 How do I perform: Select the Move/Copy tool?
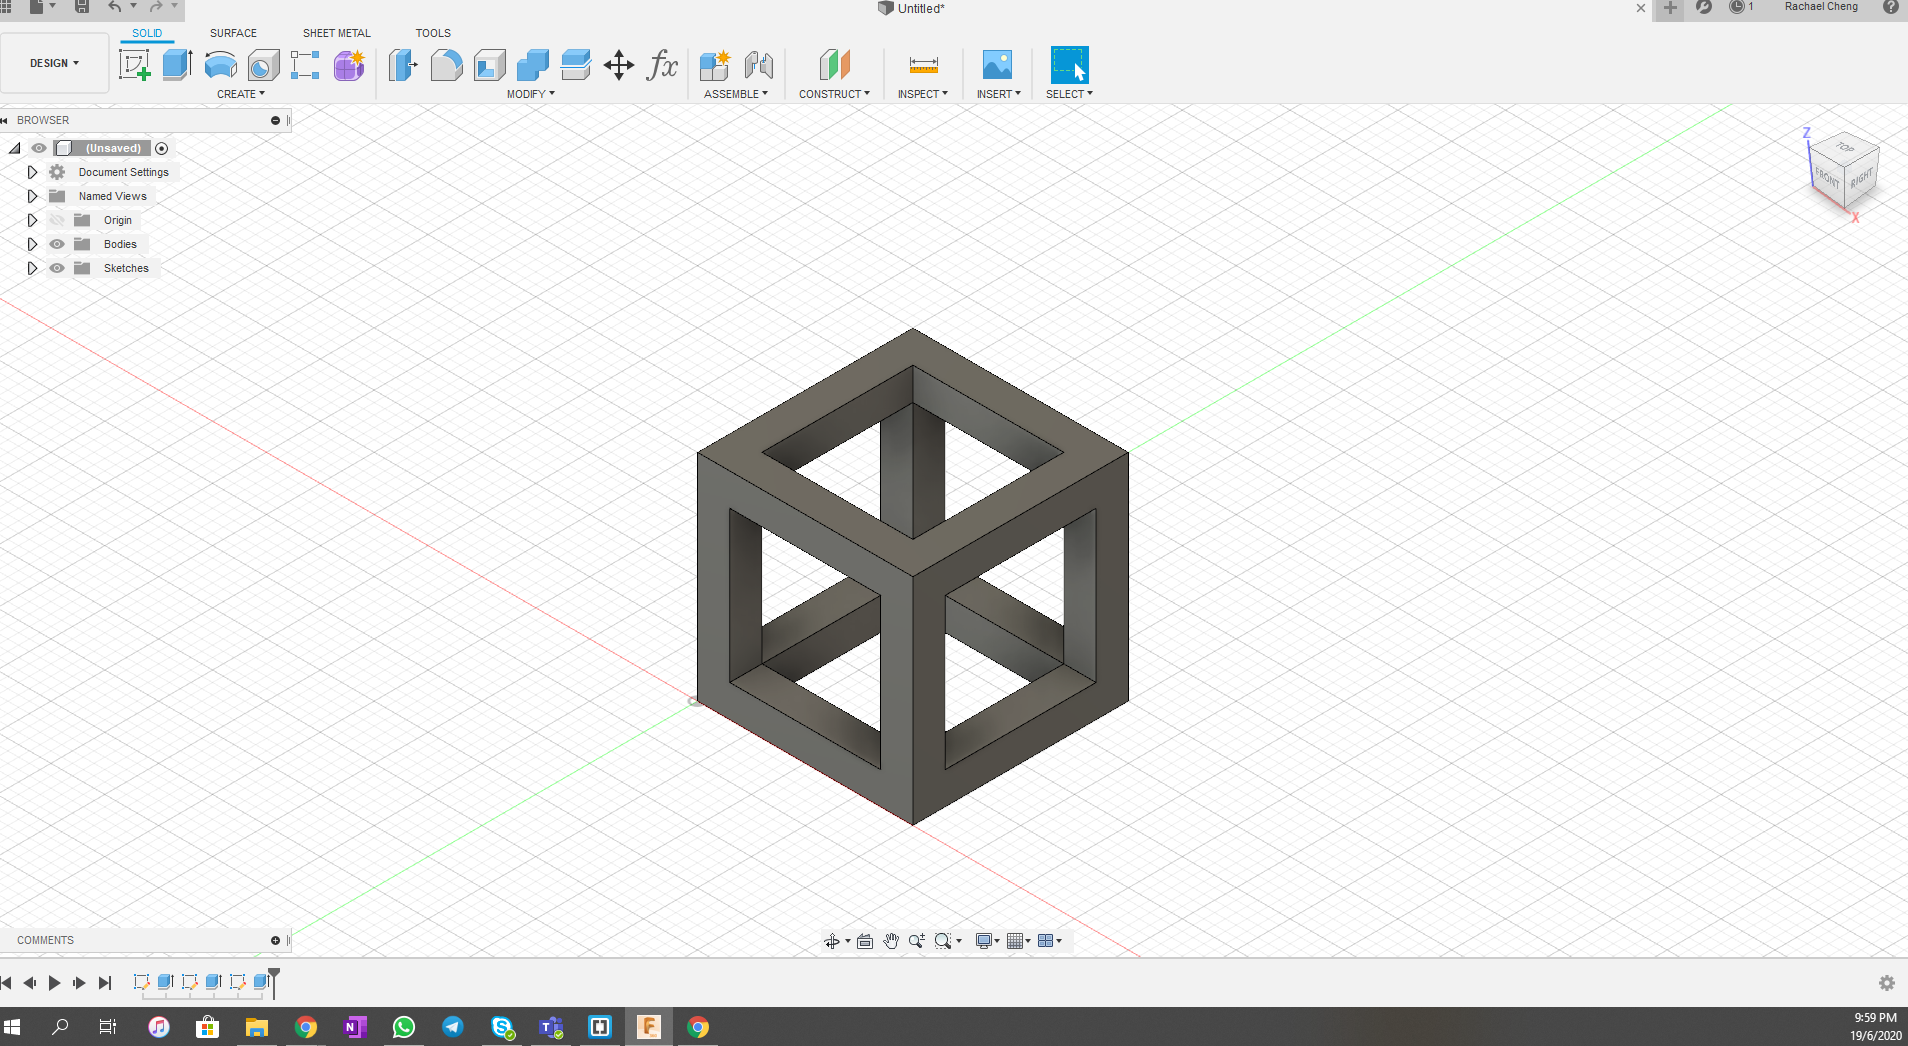pyautogui.click(x=619, y=65)
